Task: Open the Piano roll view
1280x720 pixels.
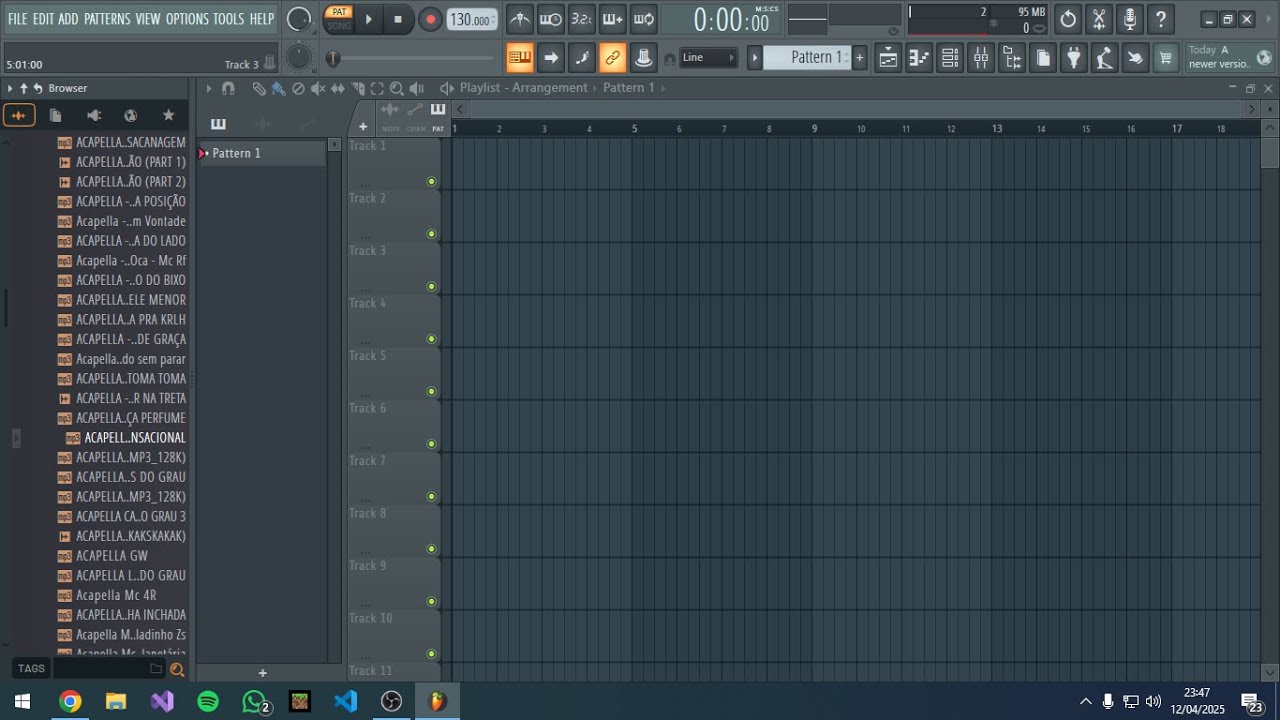Action: (x=919, y=58)
